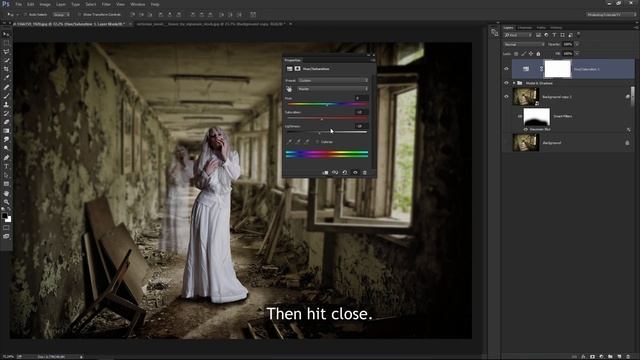Select the Rectangular Marquee tool
The height and width of the screenshot is (360, 640).
6,43
